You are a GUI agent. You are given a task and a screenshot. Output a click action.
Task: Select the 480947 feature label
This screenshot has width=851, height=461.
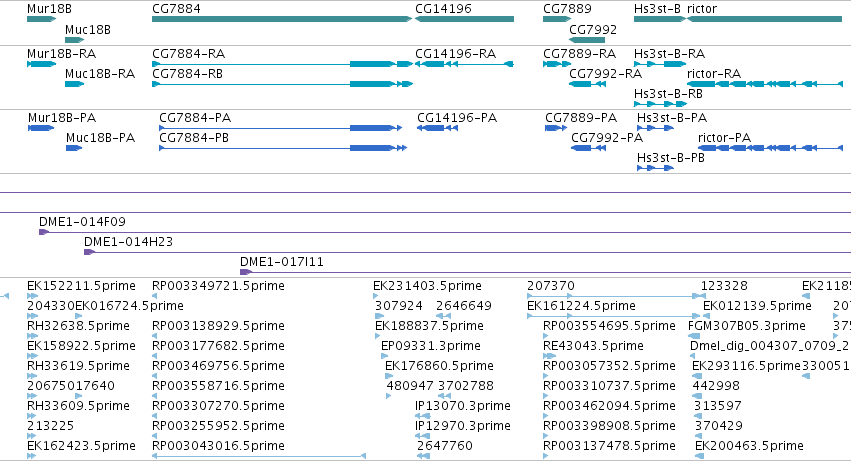point(410,387)
